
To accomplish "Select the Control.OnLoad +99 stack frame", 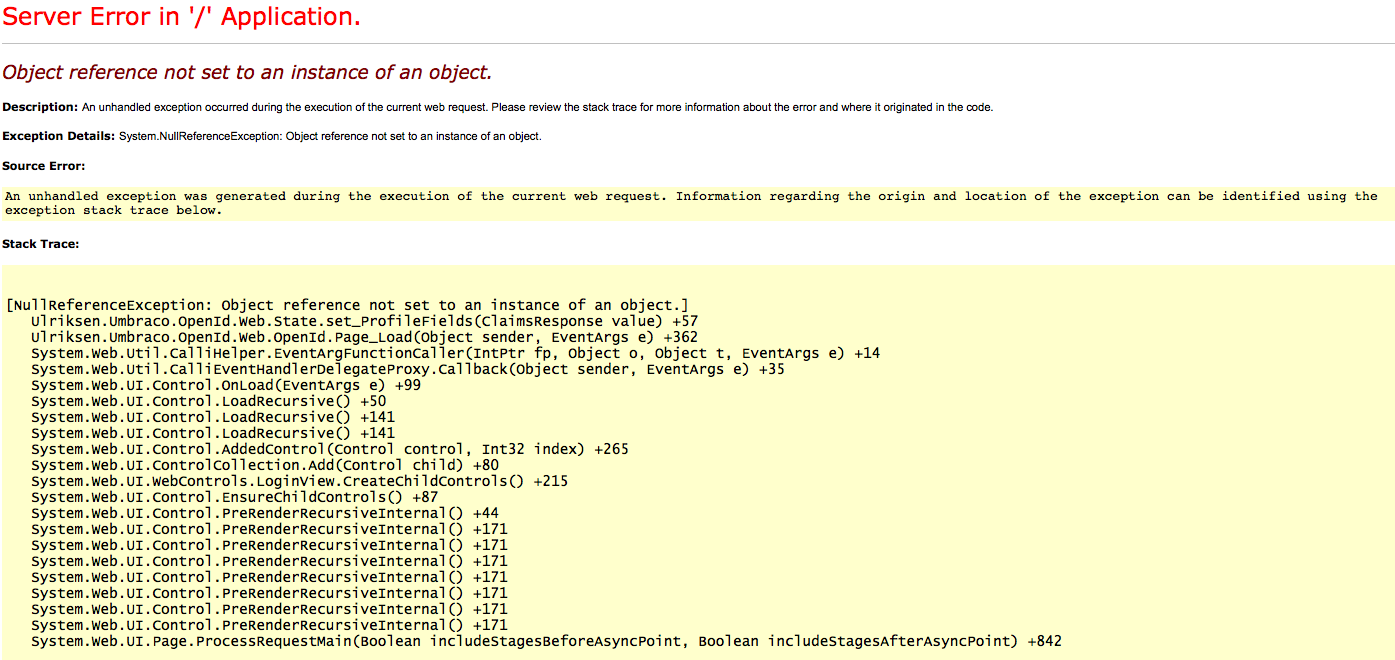I will point(226,385).
